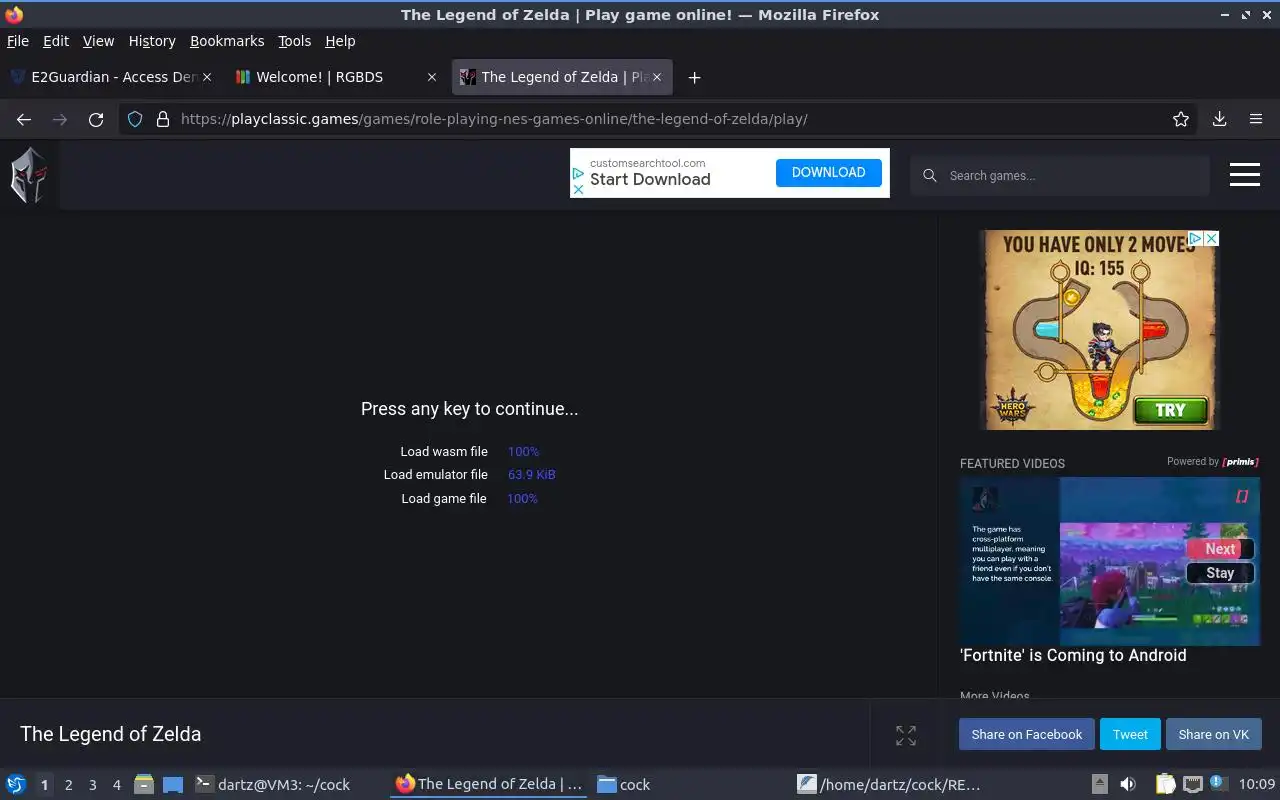Switch to workspace 3
Screen dimensions: 1280x800
[x=92, y=785]
